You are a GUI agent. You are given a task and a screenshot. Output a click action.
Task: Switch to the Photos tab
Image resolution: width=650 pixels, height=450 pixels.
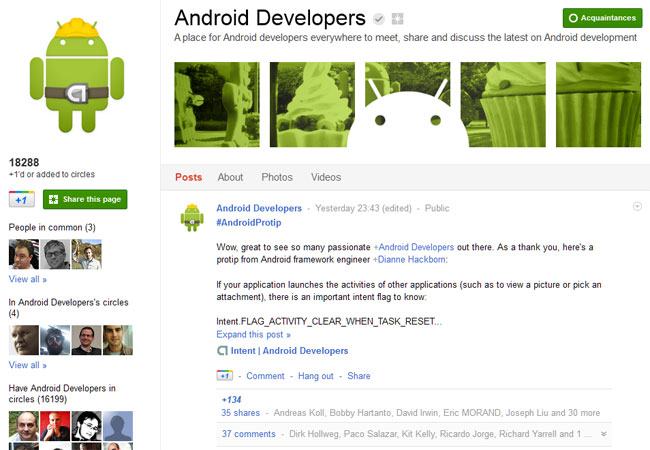pyautogui.click(x=277, y=177)
